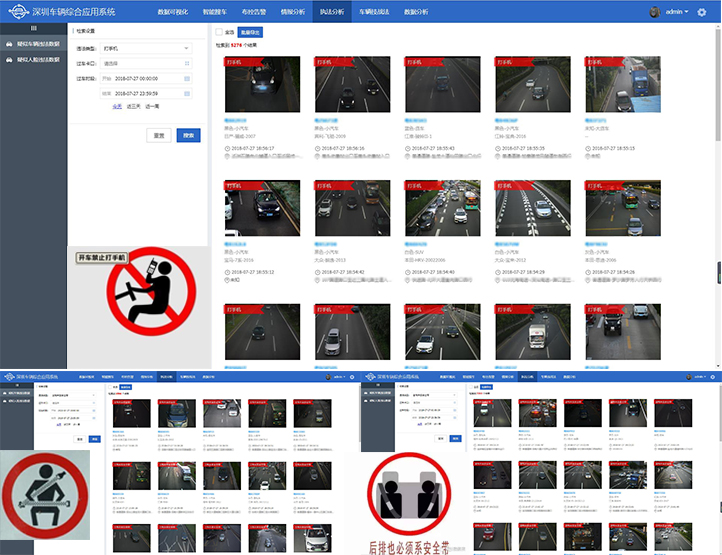The height and width of the screenshot is (555, 722).
Task: Open the admin account dropdown
Action: [676, 12]
